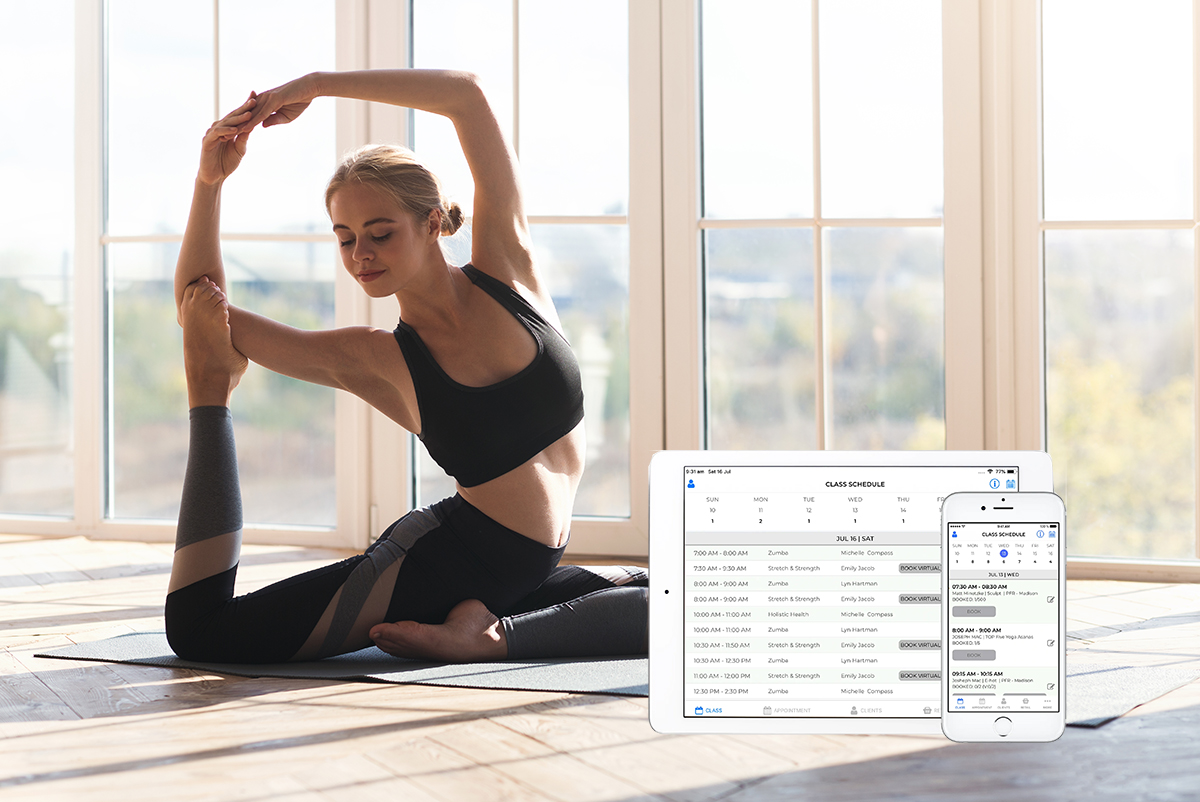Select WED 13 in the phone date picker

pos(1003,553)
